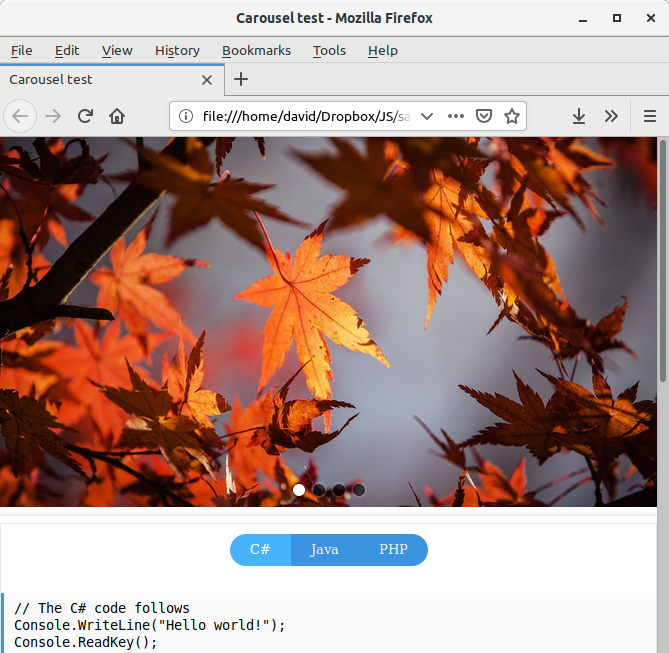The height and width of the screenshot is (653, 669).
Task: Select the second carousel dot indicator
Action: point(319,490)
